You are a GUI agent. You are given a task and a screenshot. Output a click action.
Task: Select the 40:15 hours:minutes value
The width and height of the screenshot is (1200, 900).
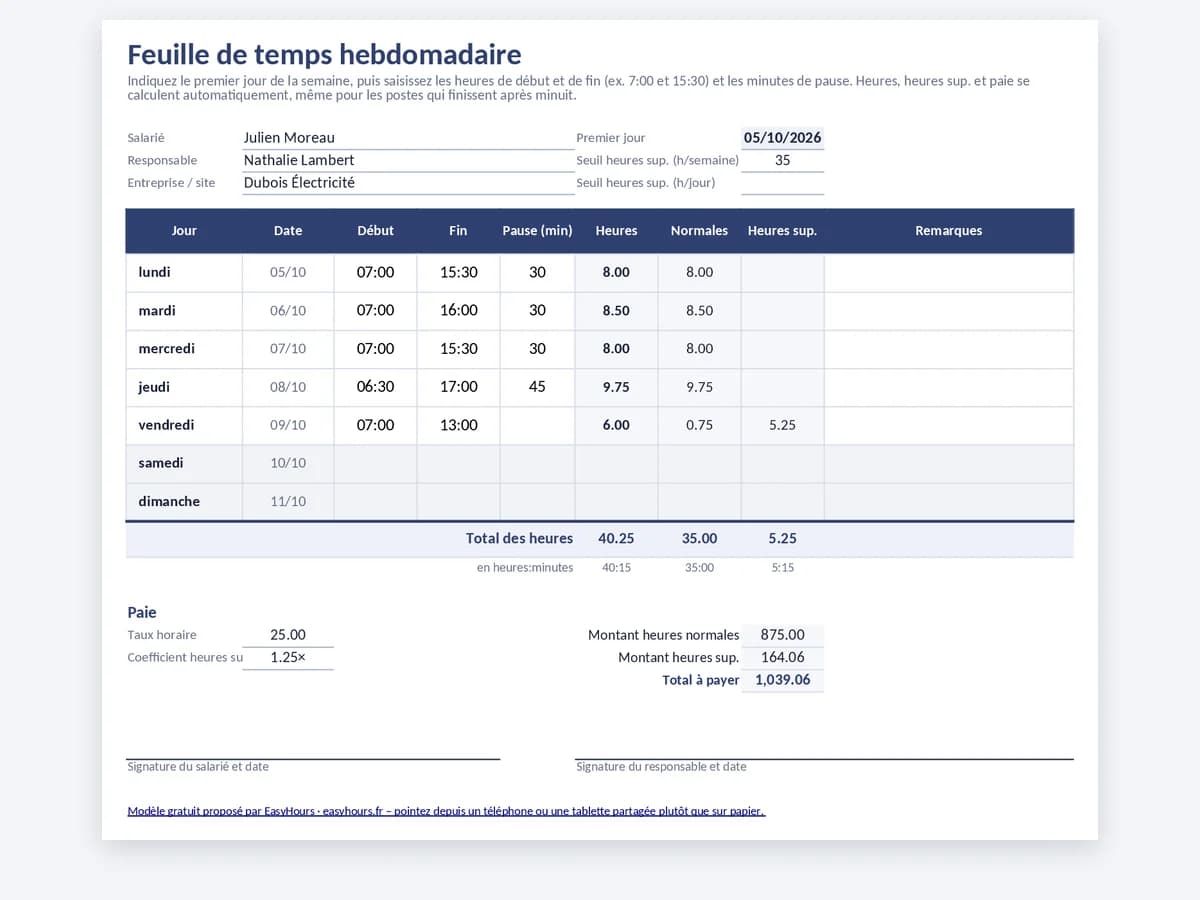coord(616,568)
